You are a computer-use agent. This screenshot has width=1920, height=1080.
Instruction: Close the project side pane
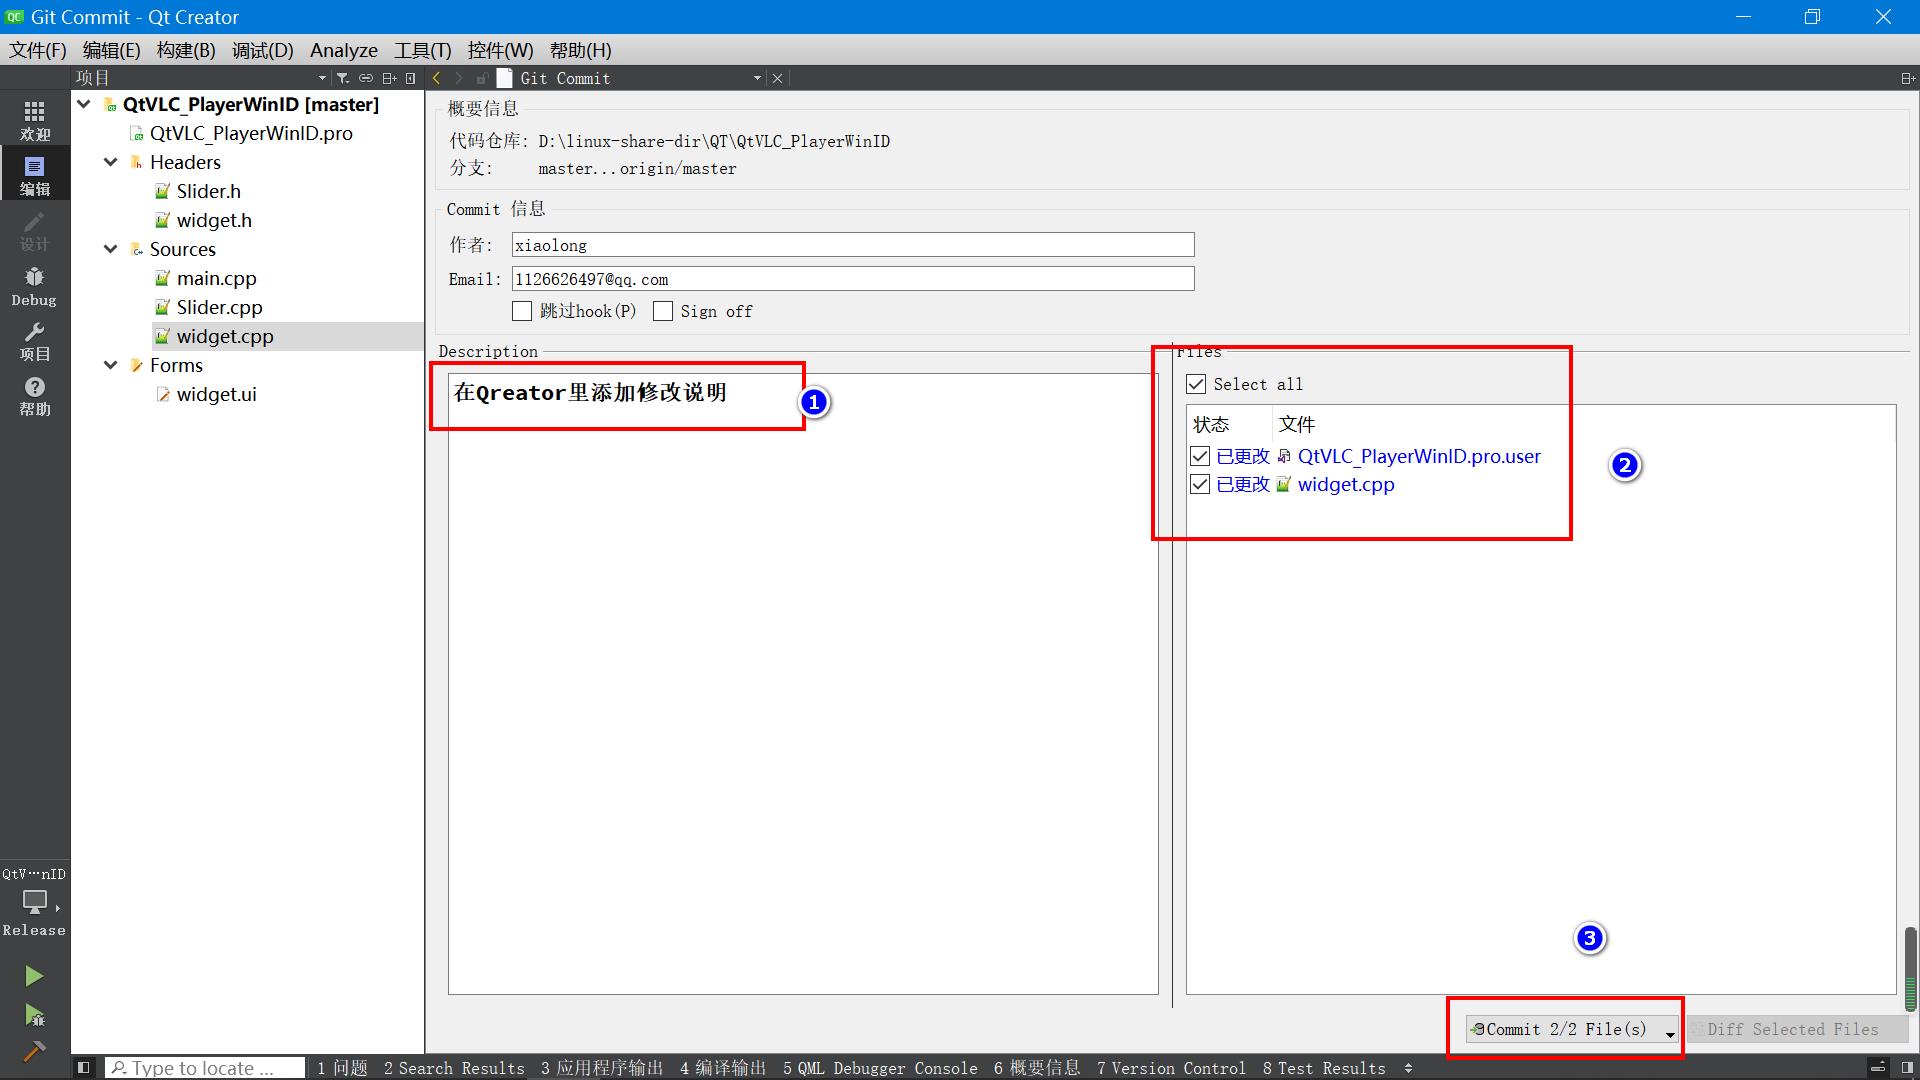pos(411,78)
